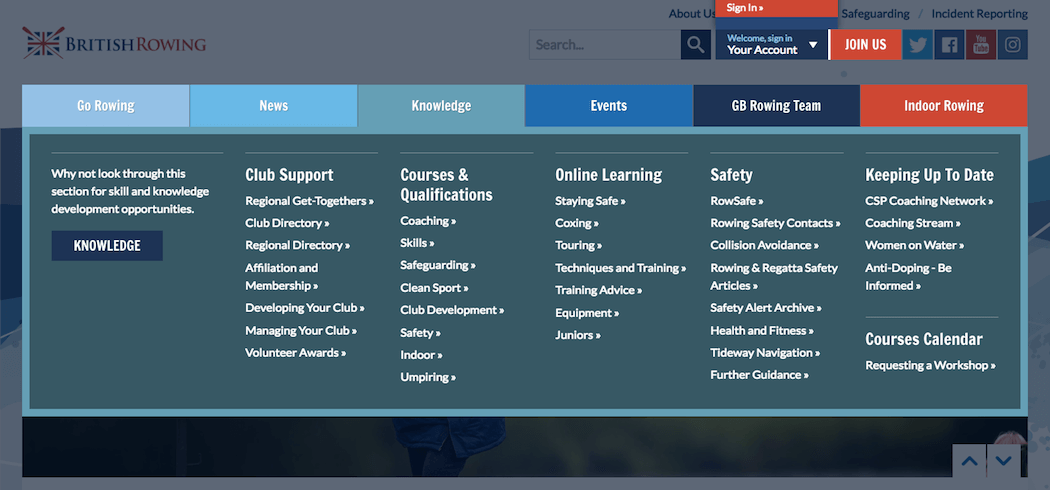1050x490 pixels.
Task: Click the JOIN US button
Action: pyautogui.click(x=865, y=45)
